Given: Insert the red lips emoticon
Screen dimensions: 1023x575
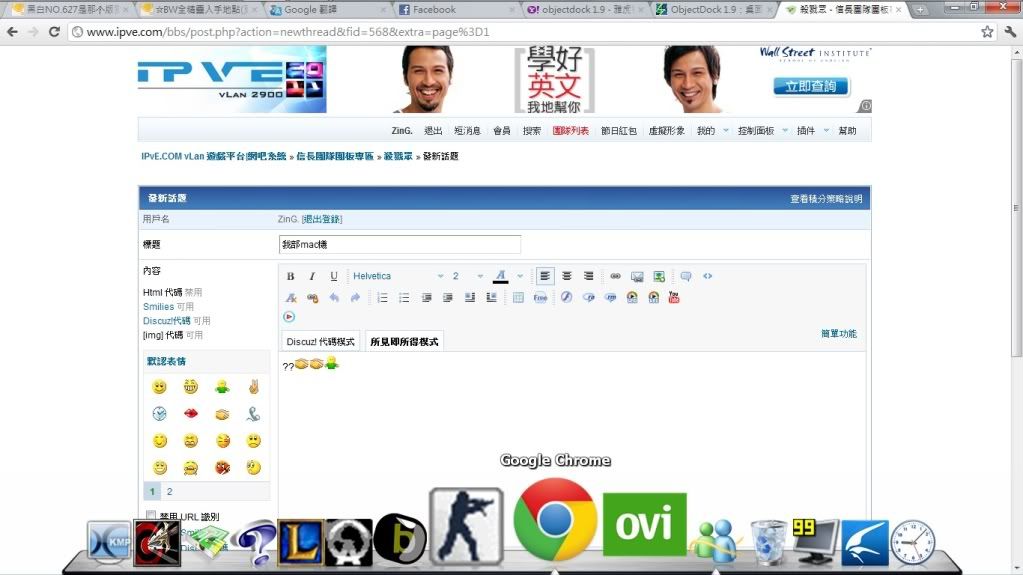Looking at the screenshot, I should tap(190, 413).
